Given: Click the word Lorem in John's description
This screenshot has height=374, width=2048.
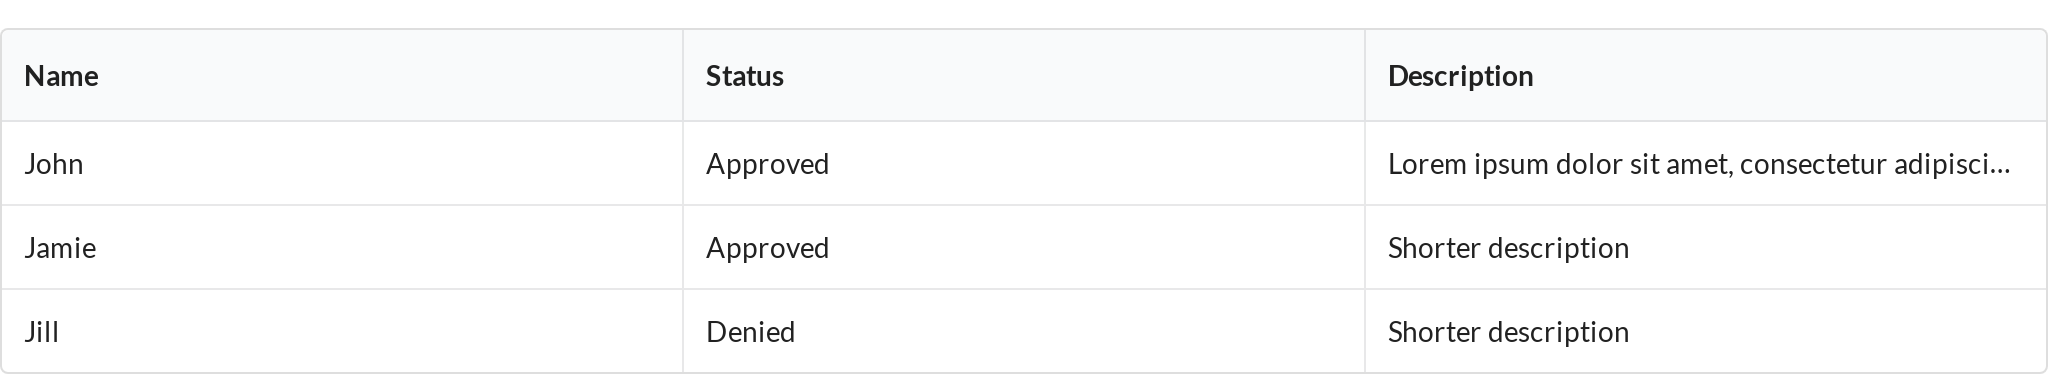Looking at the screenshot, I should (1427, 164).
